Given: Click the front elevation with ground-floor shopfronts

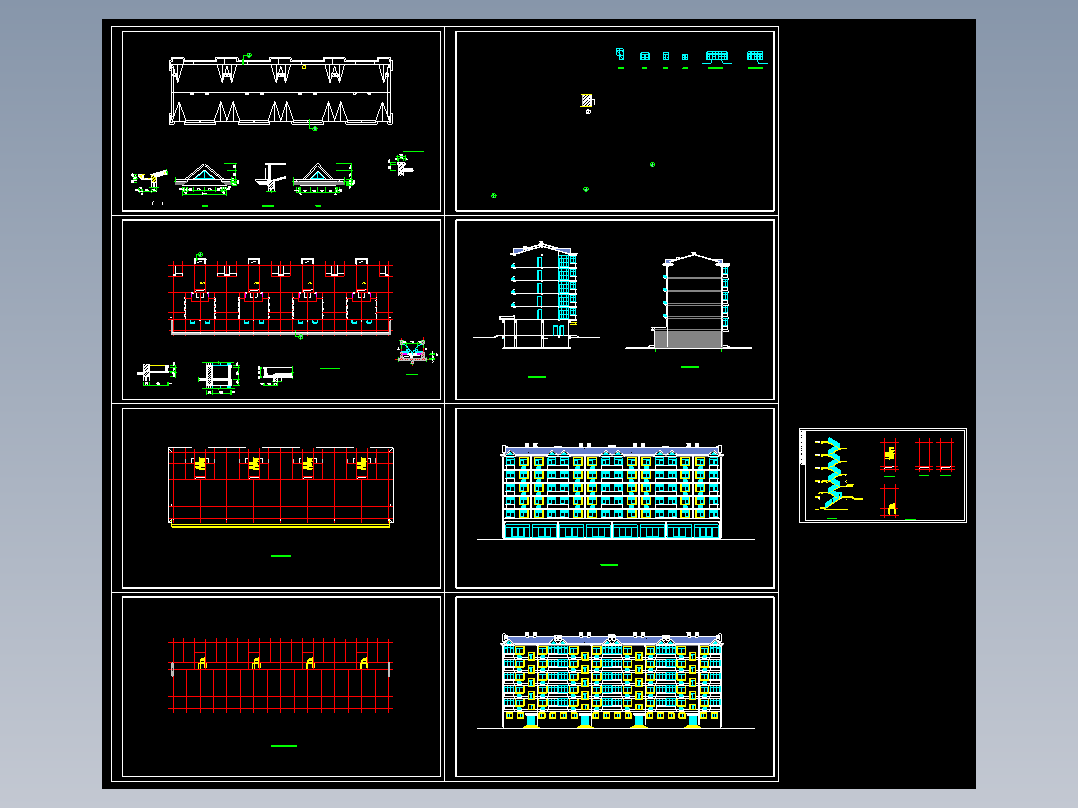Looking at the screenshot, I should pyautogui.click(x=612, y=492).
